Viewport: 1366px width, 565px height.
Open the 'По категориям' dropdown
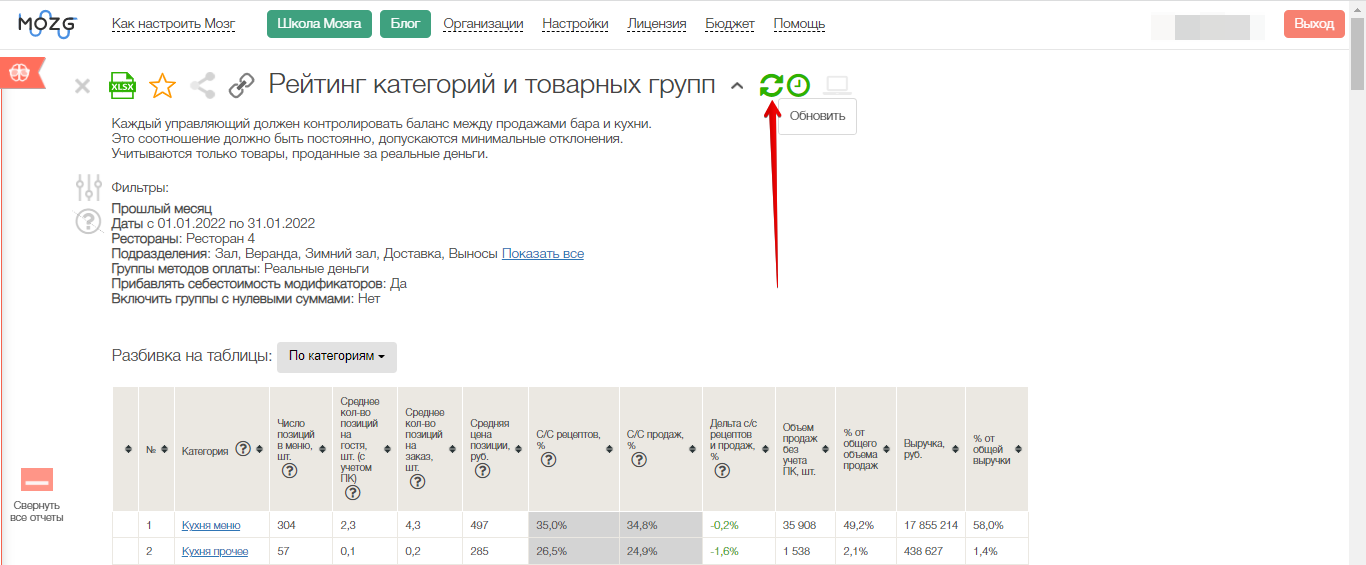tap(337, 357)
